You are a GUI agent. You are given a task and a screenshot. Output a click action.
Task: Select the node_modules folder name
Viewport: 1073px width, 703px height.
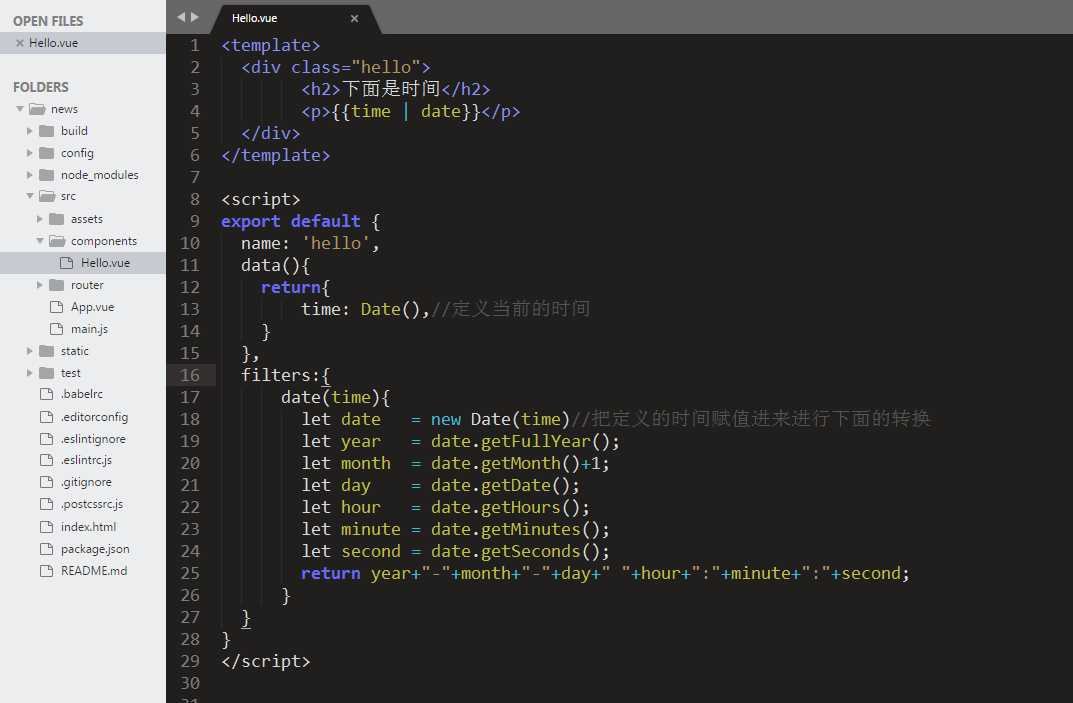100,175
